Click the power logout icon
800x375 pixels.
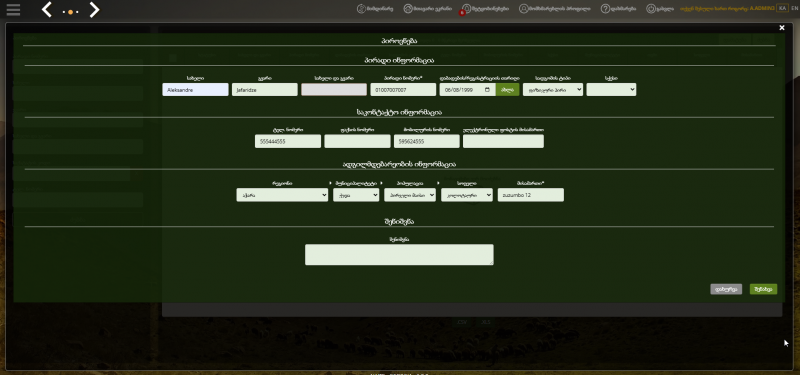(x=651, y=9)
